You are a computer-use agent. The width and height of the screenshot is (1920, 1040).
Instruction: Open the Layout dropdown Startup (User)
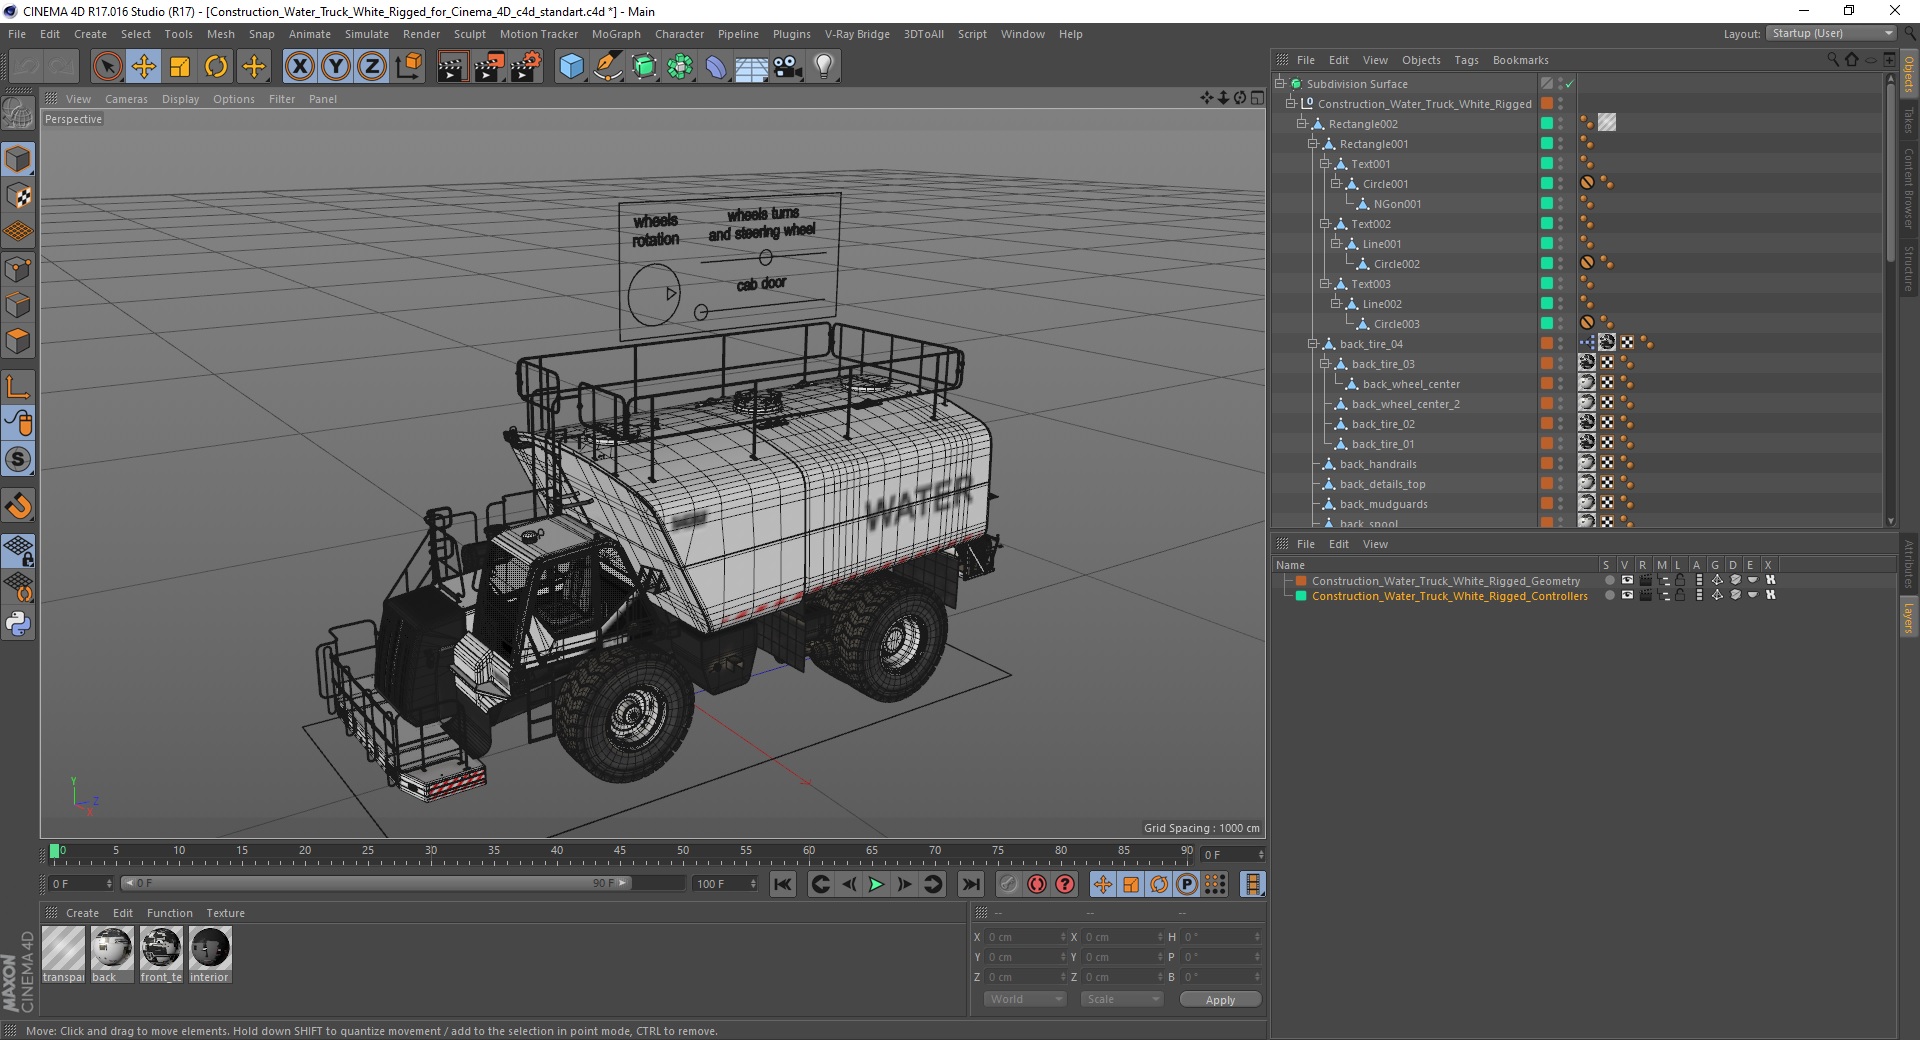[x=1830, y=33]
